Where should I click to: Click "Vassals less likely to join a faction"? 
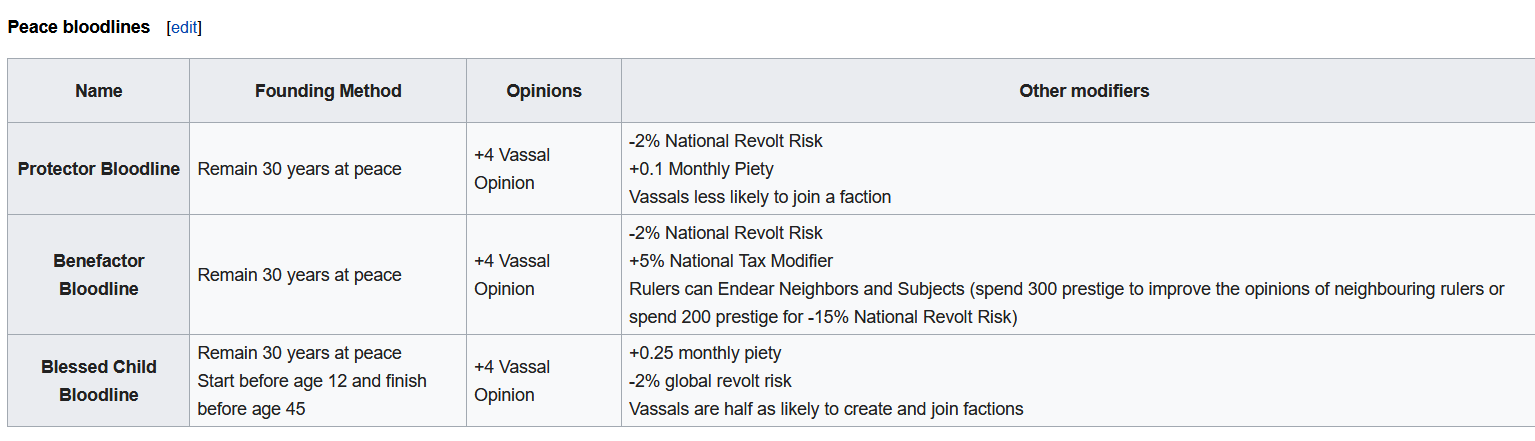[760, 197]
